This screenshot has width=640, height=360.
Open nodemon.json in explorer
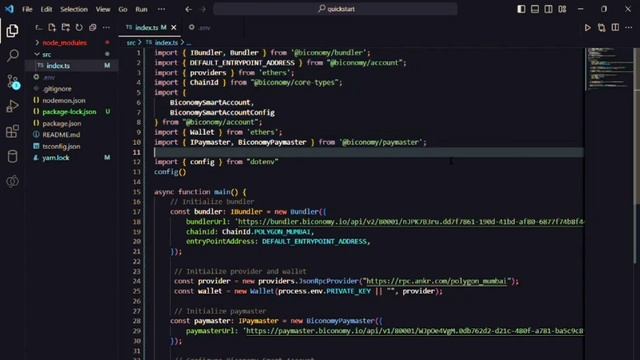click(64, 100)
